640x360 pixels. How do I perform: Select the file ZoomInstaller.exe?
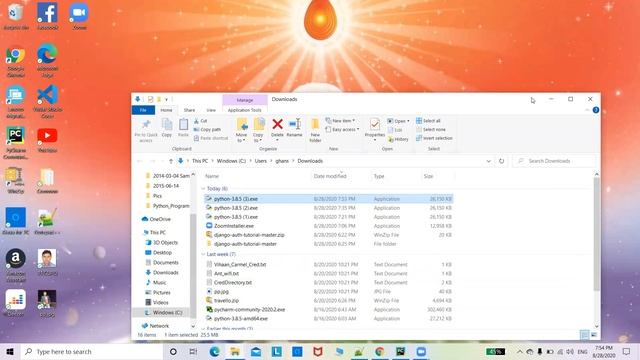click(x=234, y=226)
